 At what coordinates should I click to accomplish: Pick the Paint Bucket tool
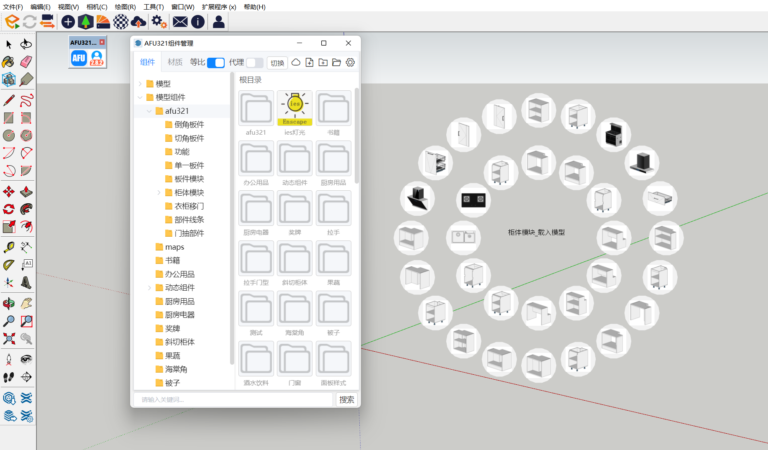point(9,62)
